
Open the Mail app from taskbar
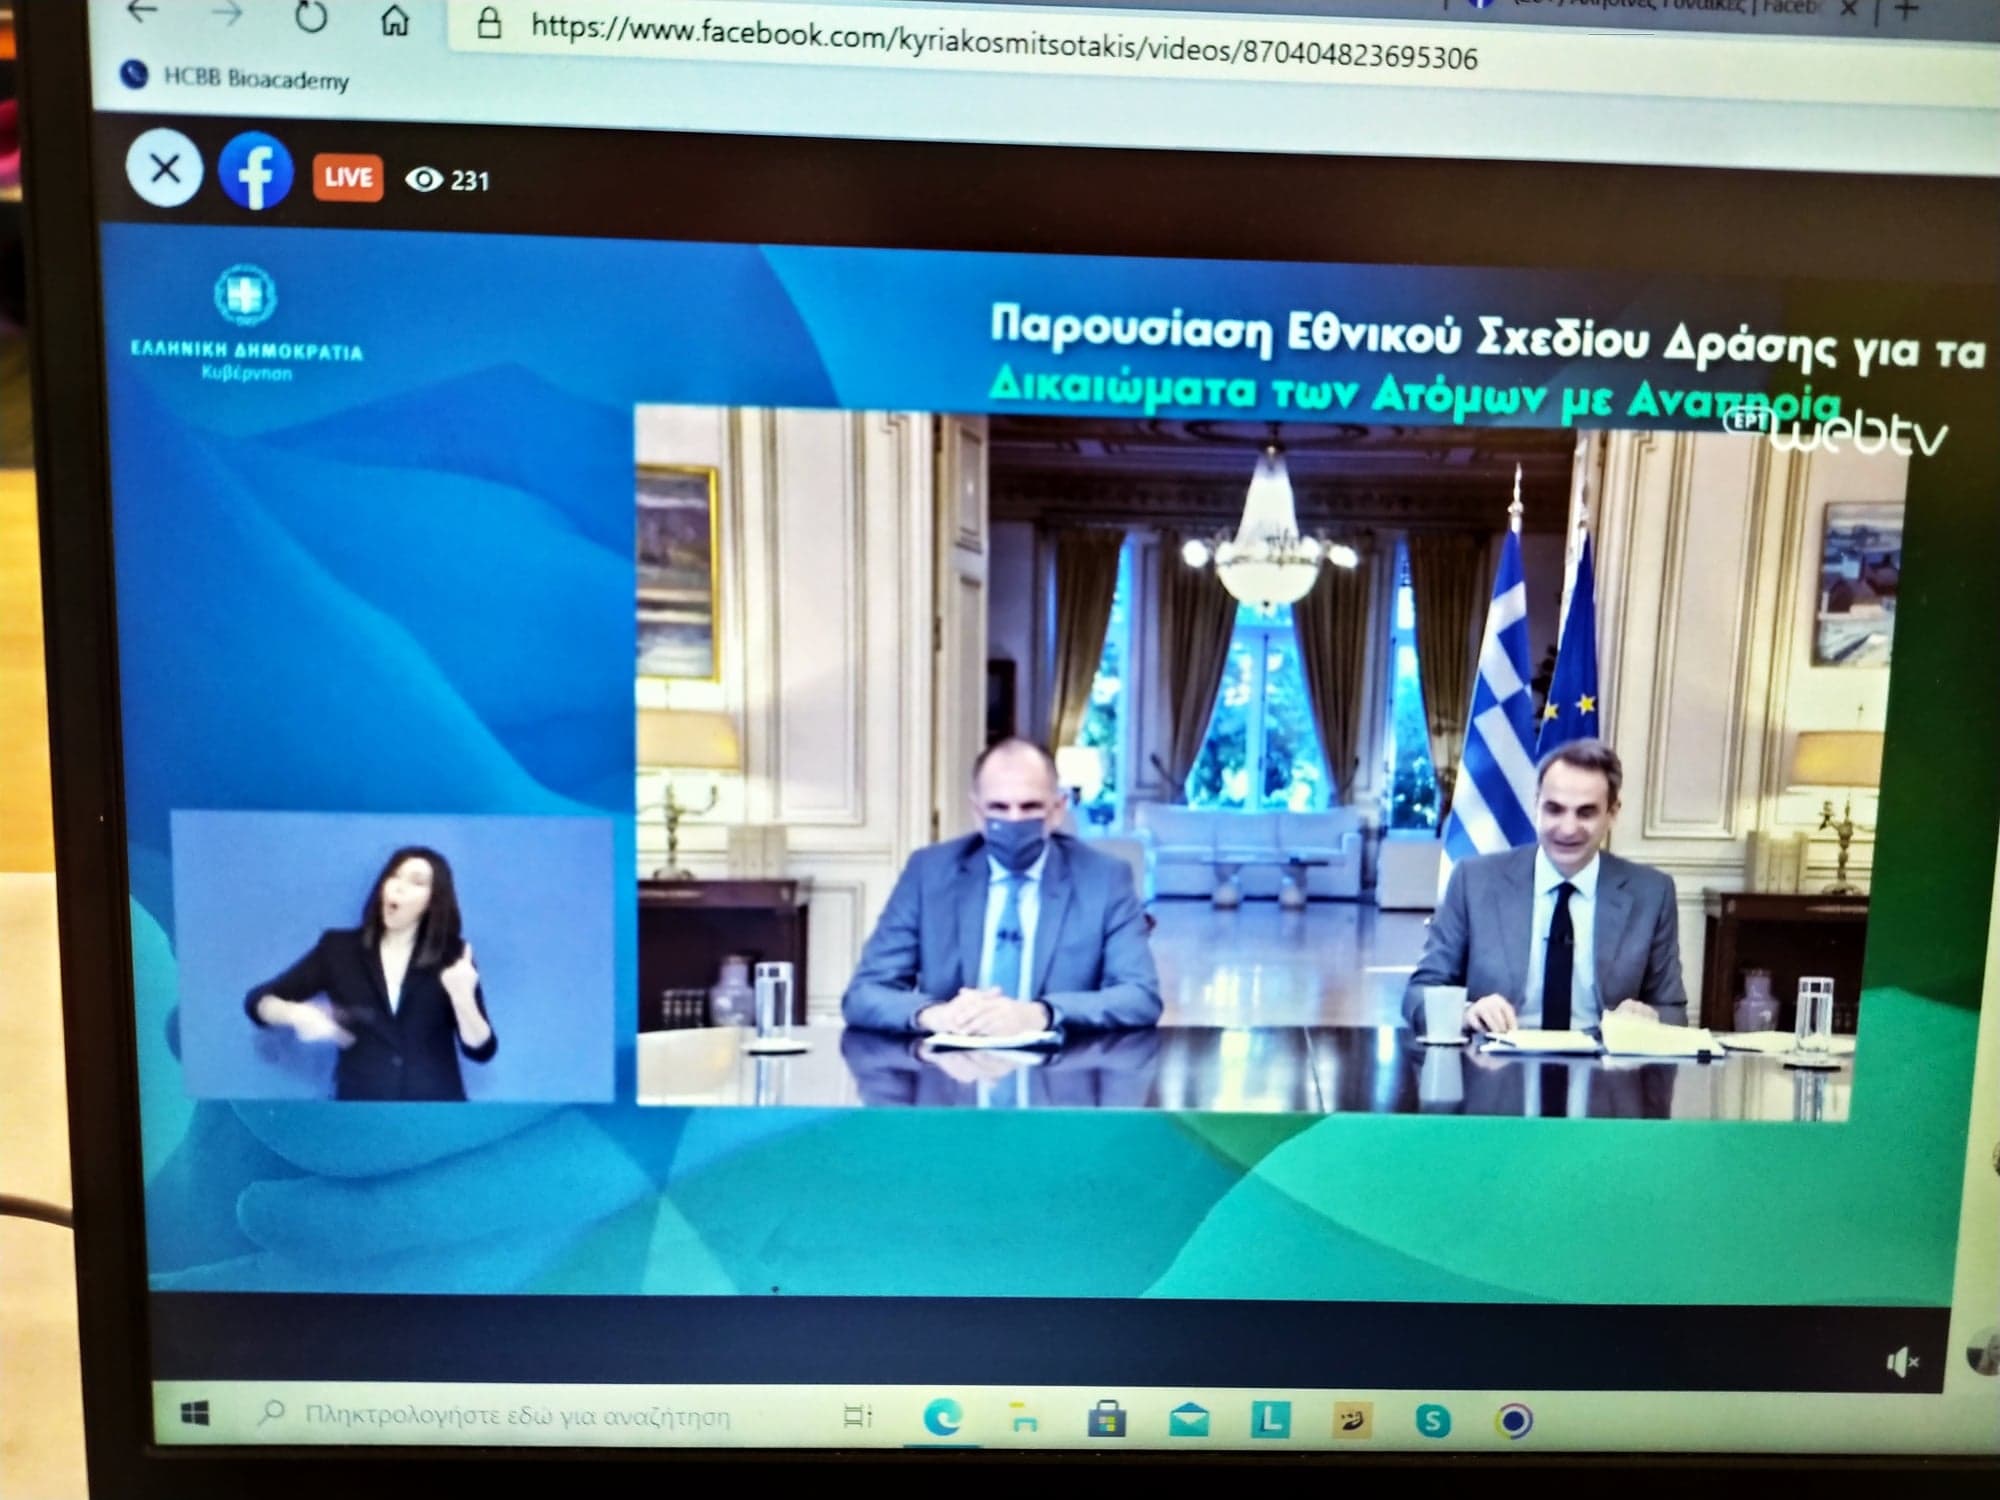1189,1420
